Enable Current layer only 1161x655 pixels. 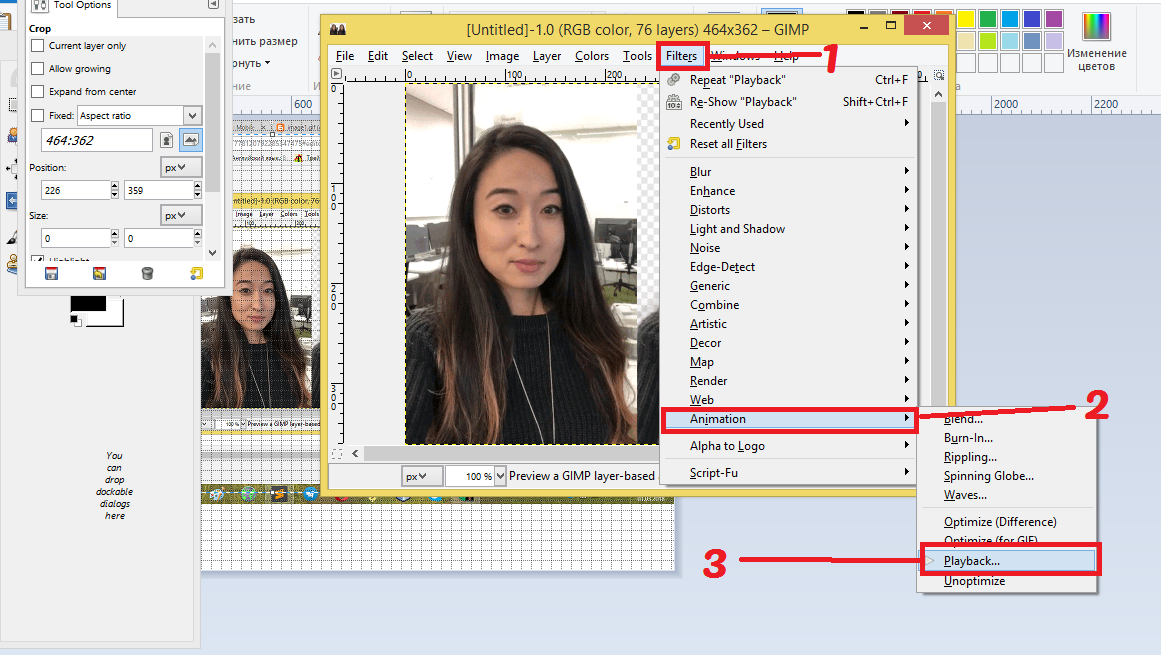pos(38,46)
